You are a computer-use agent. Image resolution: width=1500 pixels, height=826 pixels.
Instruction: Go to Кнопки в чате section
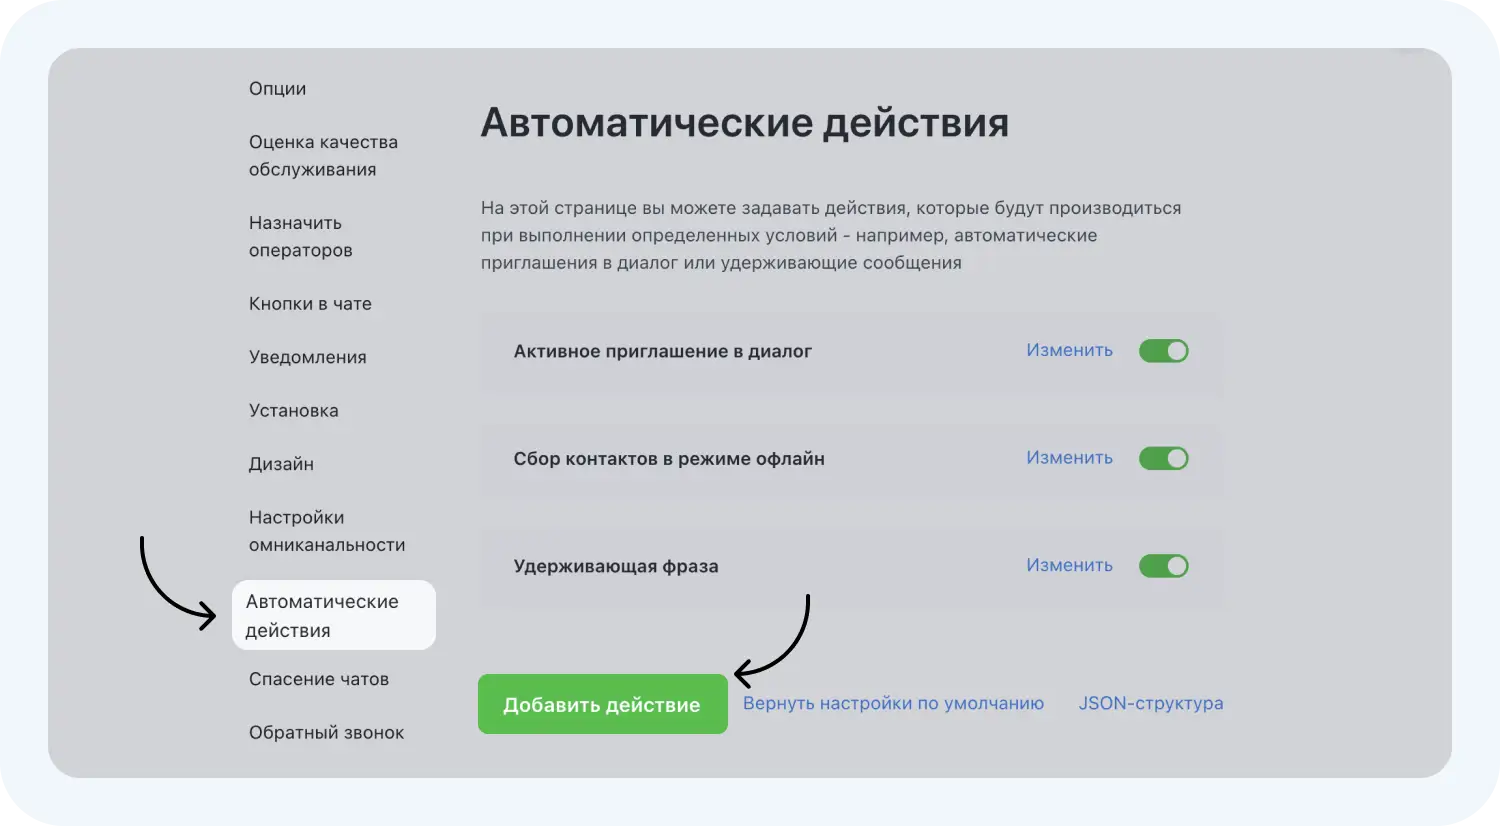tap(310, 303)
